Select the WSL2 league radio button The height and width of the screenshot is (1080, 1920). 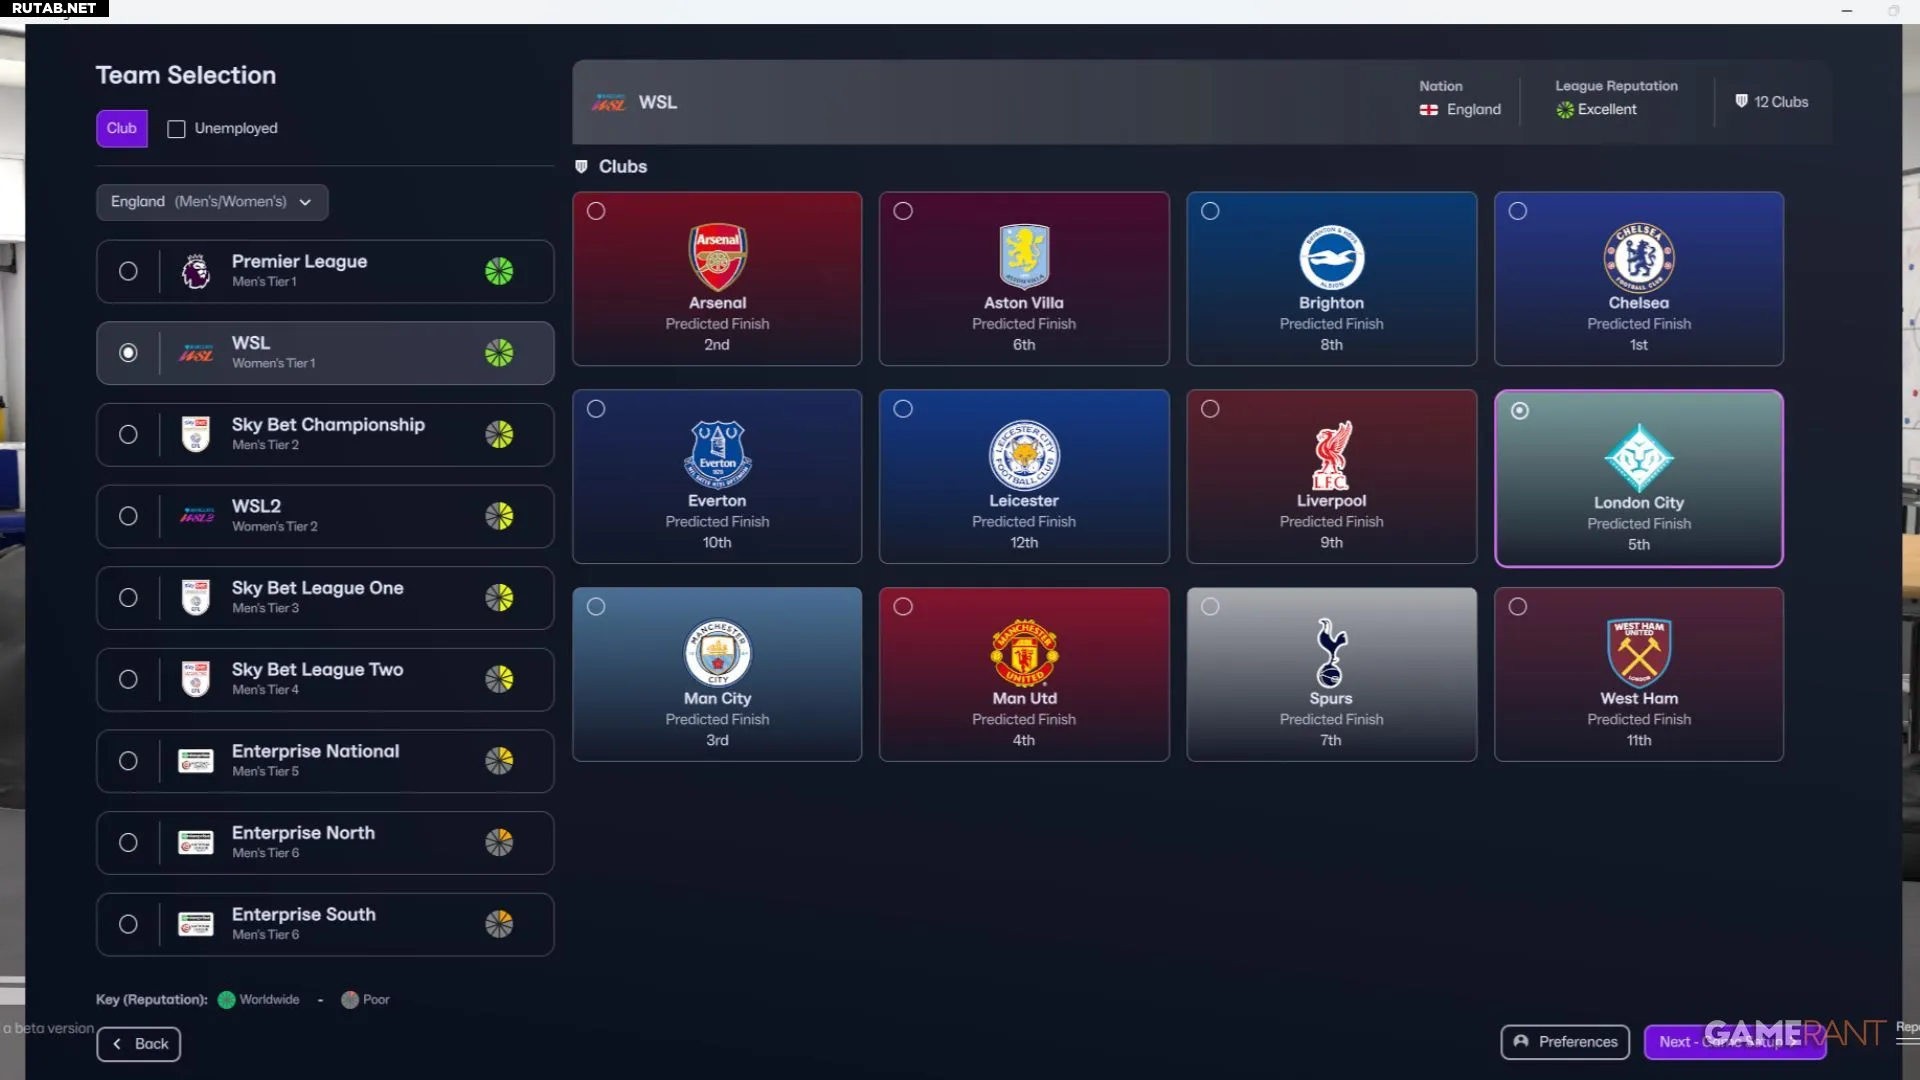[128, 516]
